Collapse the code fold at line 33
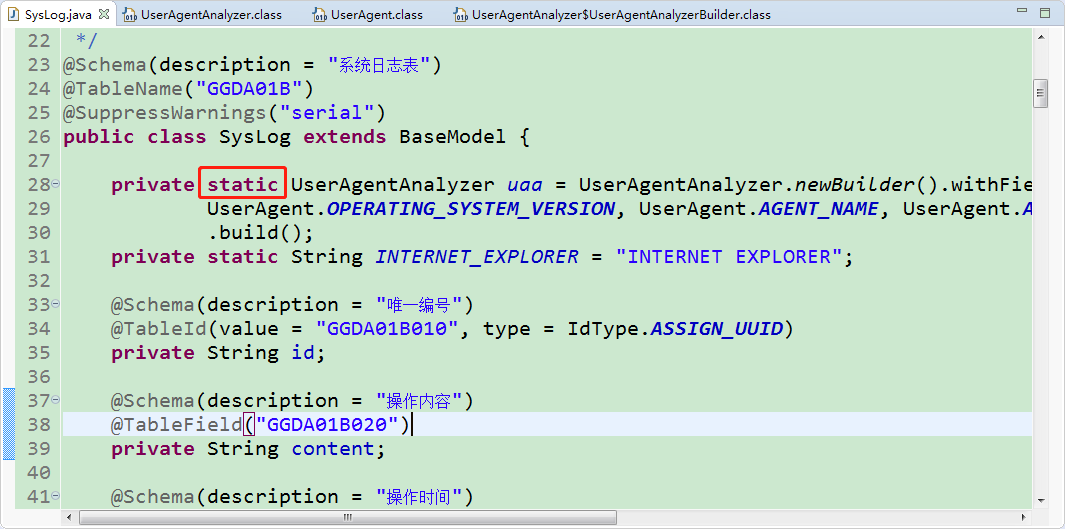 pos(56,303)
